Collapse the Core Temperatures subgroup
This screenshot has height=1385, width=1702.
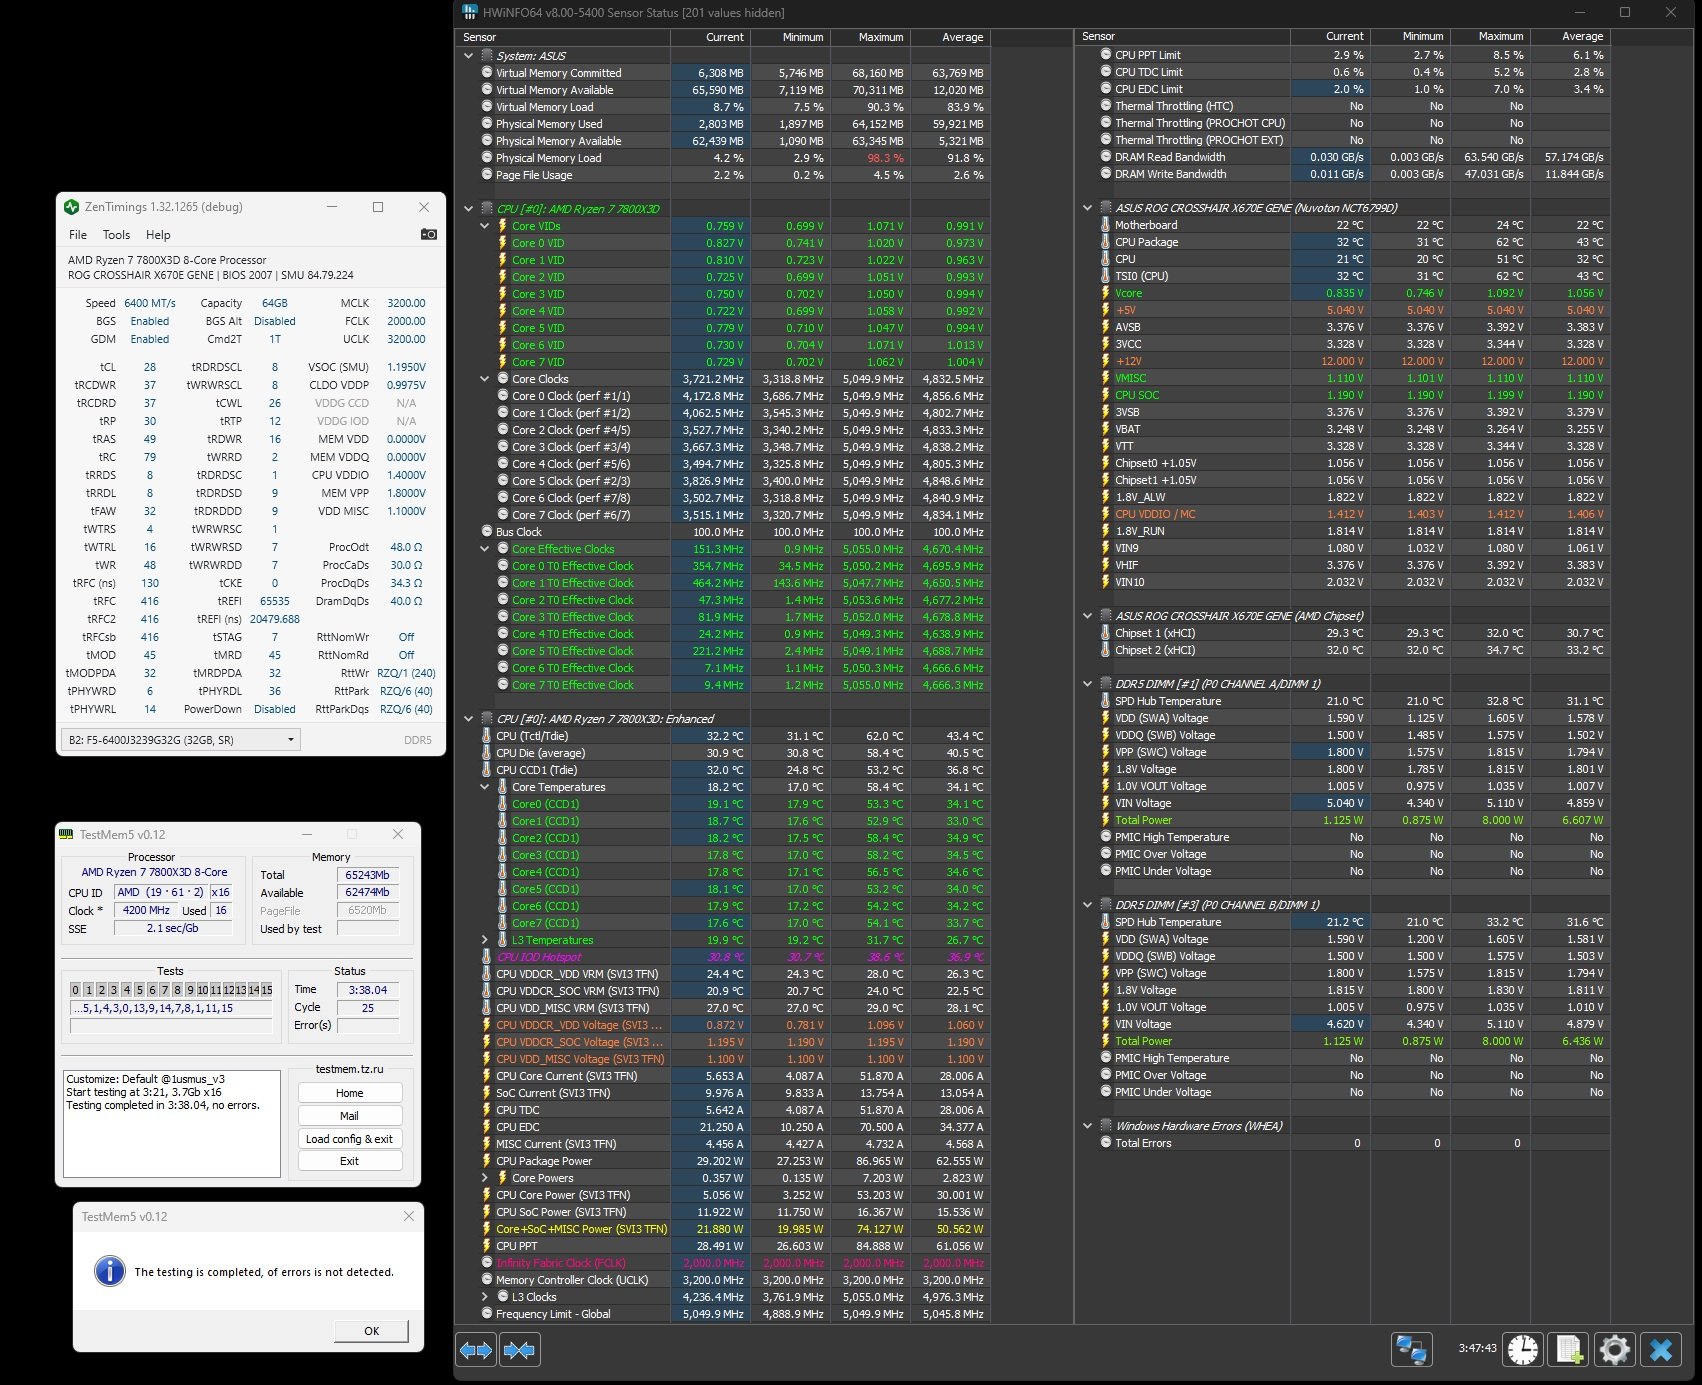pyautogui.click(x=485, y=787)
